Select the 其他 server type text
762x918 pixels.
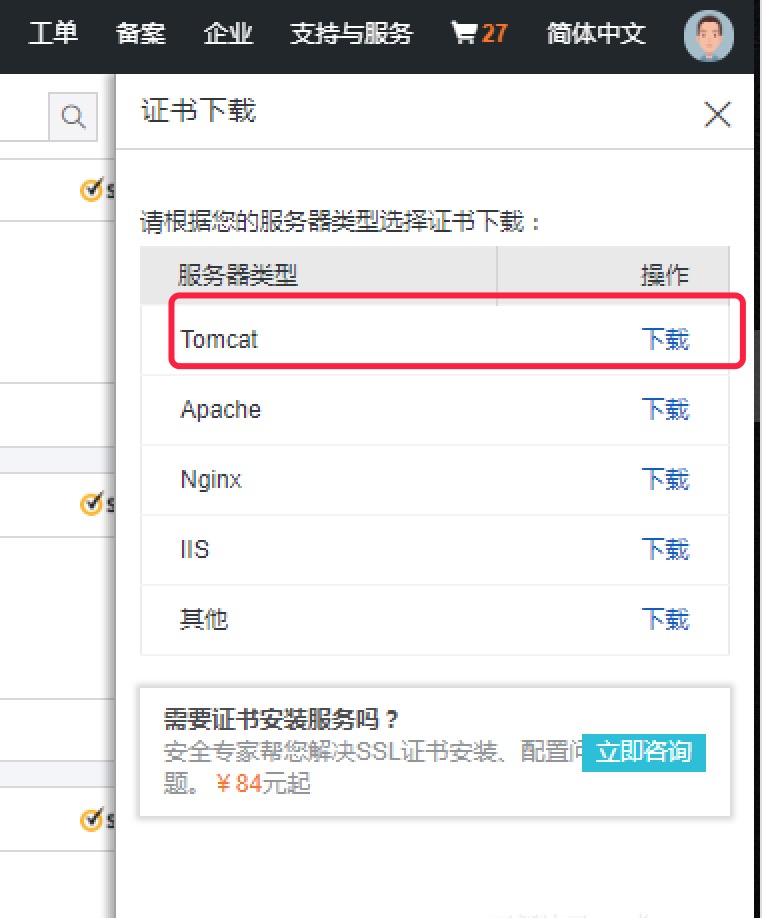click(204, 619)
